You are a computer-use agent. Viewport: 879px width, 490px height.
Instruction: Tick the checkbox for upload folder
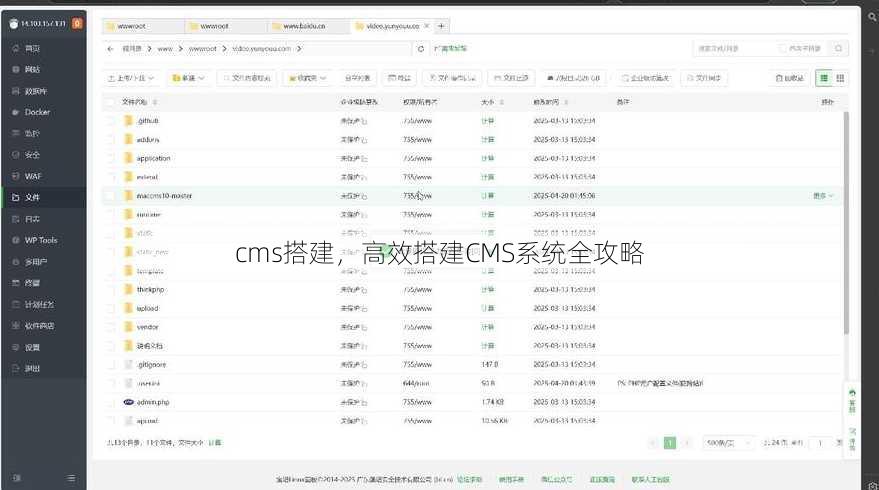click(x=110, y=308)
